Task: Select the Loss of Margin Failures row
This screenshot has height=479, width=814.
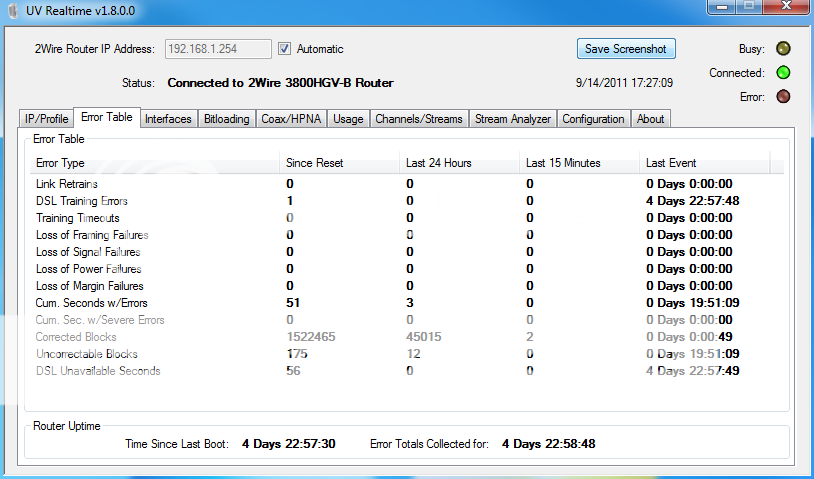Action: tap(406, 286)
